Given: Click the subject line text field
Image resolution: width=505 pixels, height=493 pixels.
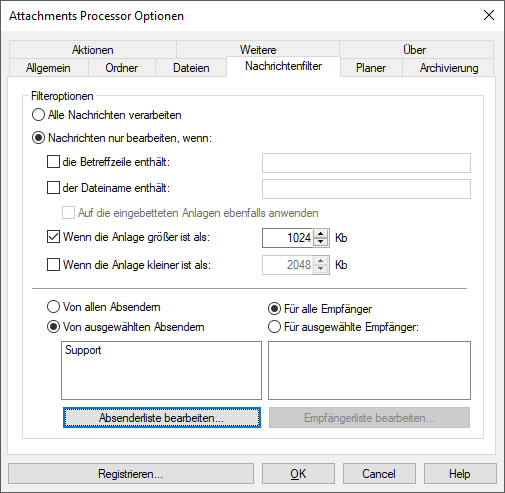Looking at the screenshot, I should pyautogui.click(x=366, y=163).
